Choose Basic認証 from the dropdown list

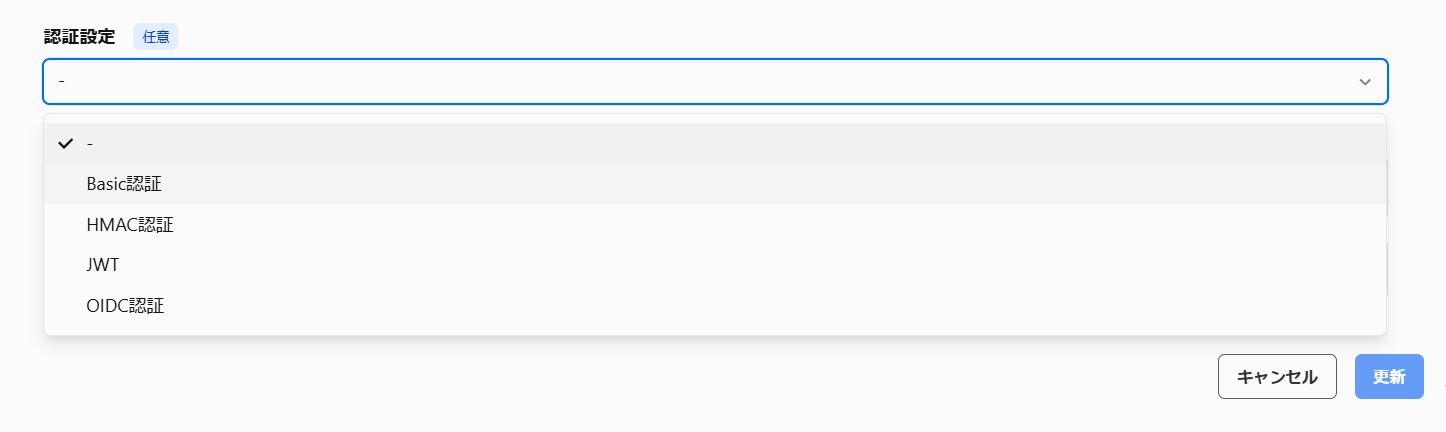tap(124, 184)
